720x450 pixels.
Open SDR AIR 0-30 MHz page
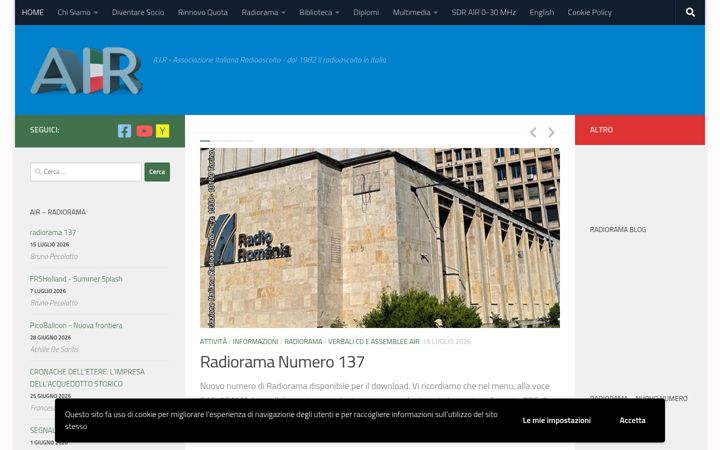(x=484, y=12)
